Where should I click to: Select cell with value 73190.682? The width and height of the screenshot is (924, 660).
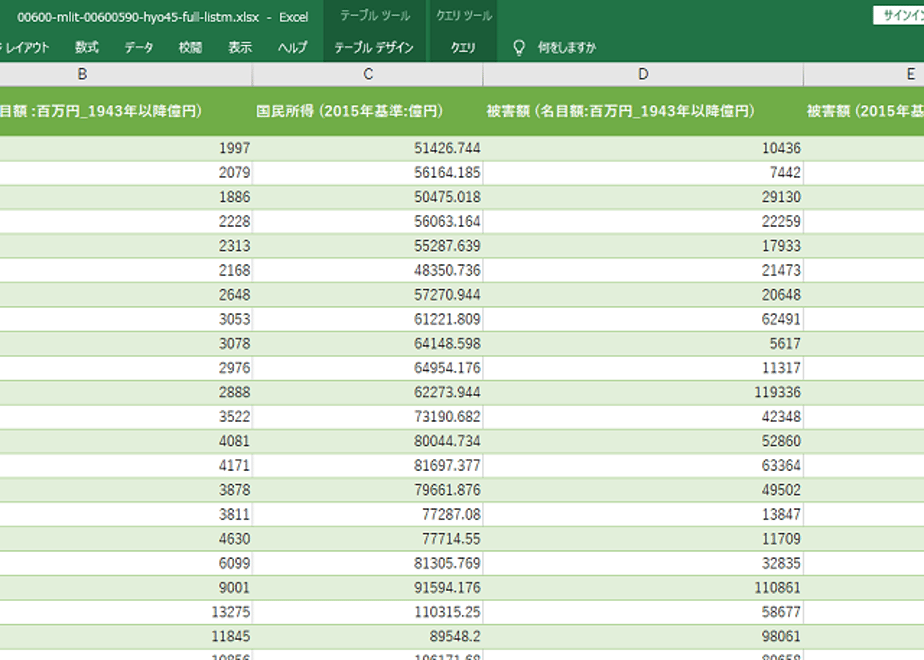pyautogui.click(x=368, y=417)
